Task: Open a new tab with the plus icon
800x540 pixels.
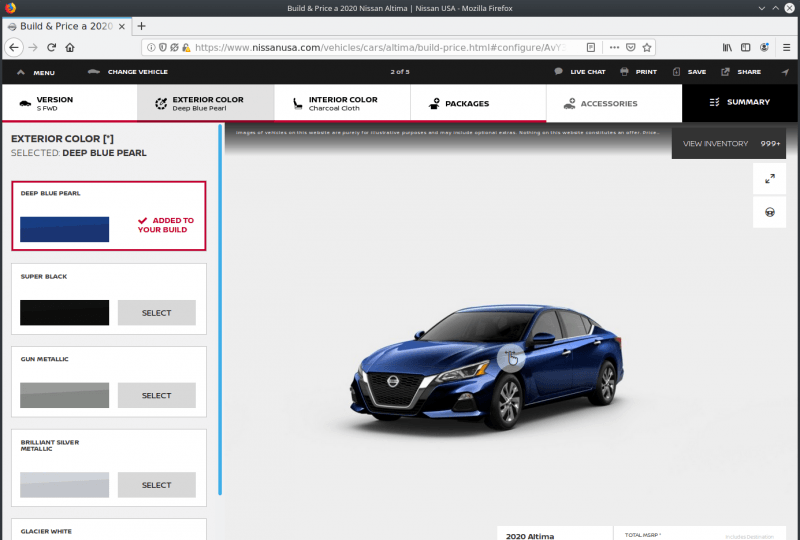Action: coord(141,26)
